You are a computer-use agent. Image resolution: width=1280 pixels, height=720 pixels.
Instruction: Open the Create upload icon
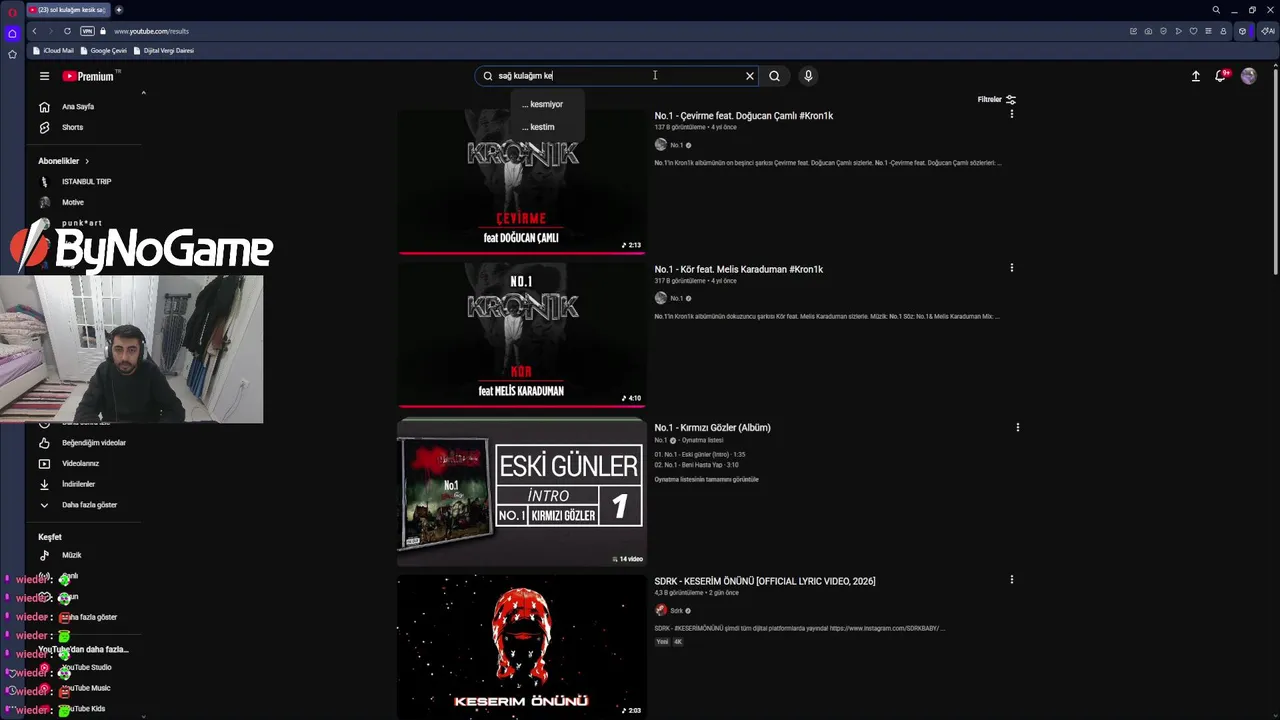point(1196,76)
